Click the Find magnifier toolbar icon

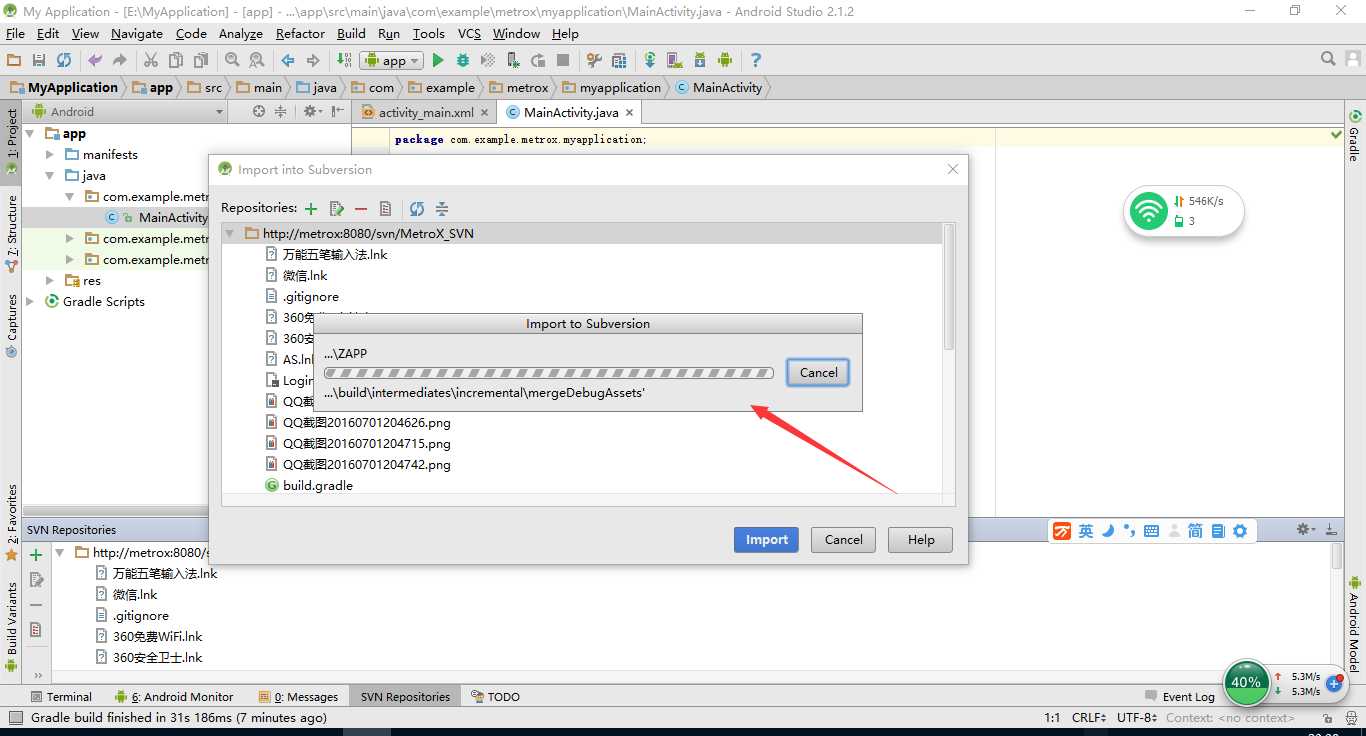click(x=232, y=60)
